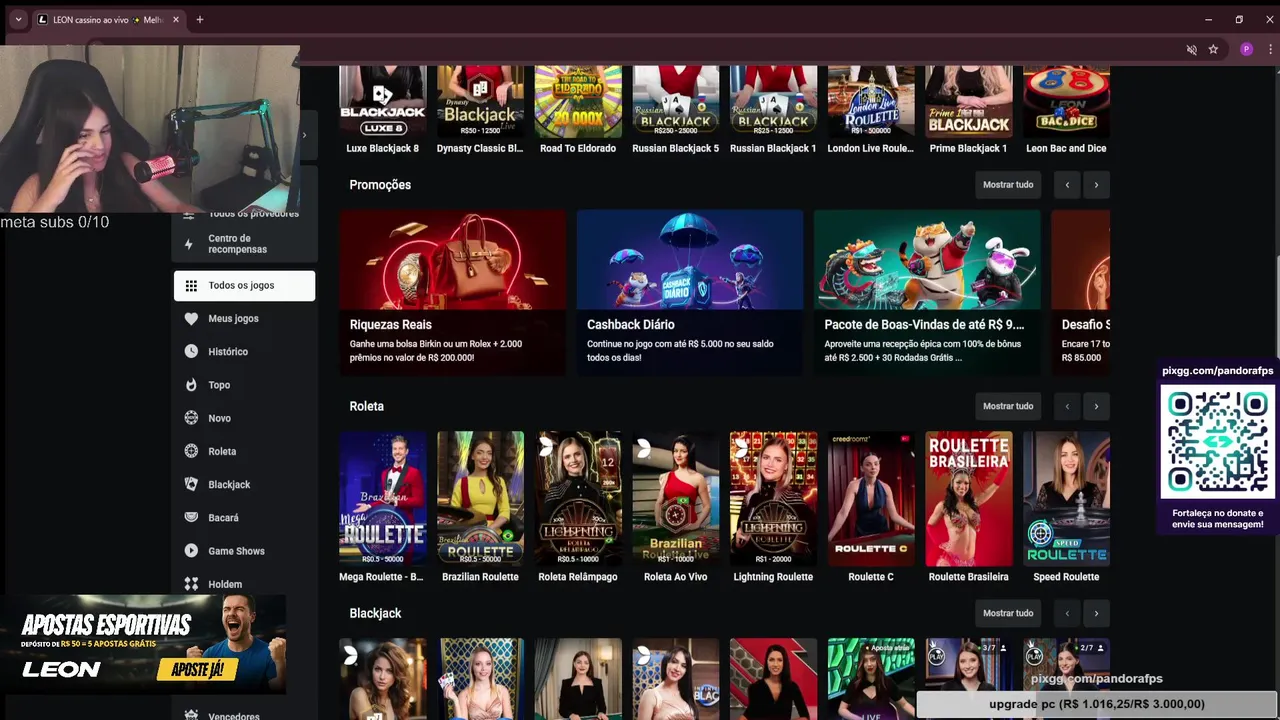Click the card icon beside Blackjack
Image resolution: width=1280 pixels, height=720 pixels.
pyautogui.click(x=191, y=484)
